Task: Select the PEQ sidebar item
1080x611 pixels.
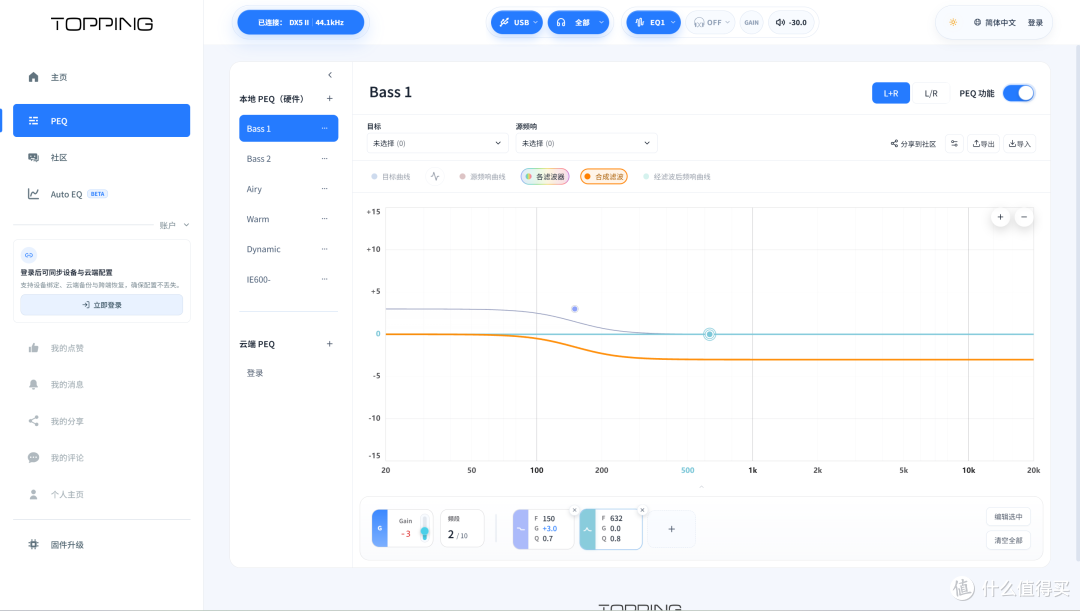Action: [x=101, y=121]
